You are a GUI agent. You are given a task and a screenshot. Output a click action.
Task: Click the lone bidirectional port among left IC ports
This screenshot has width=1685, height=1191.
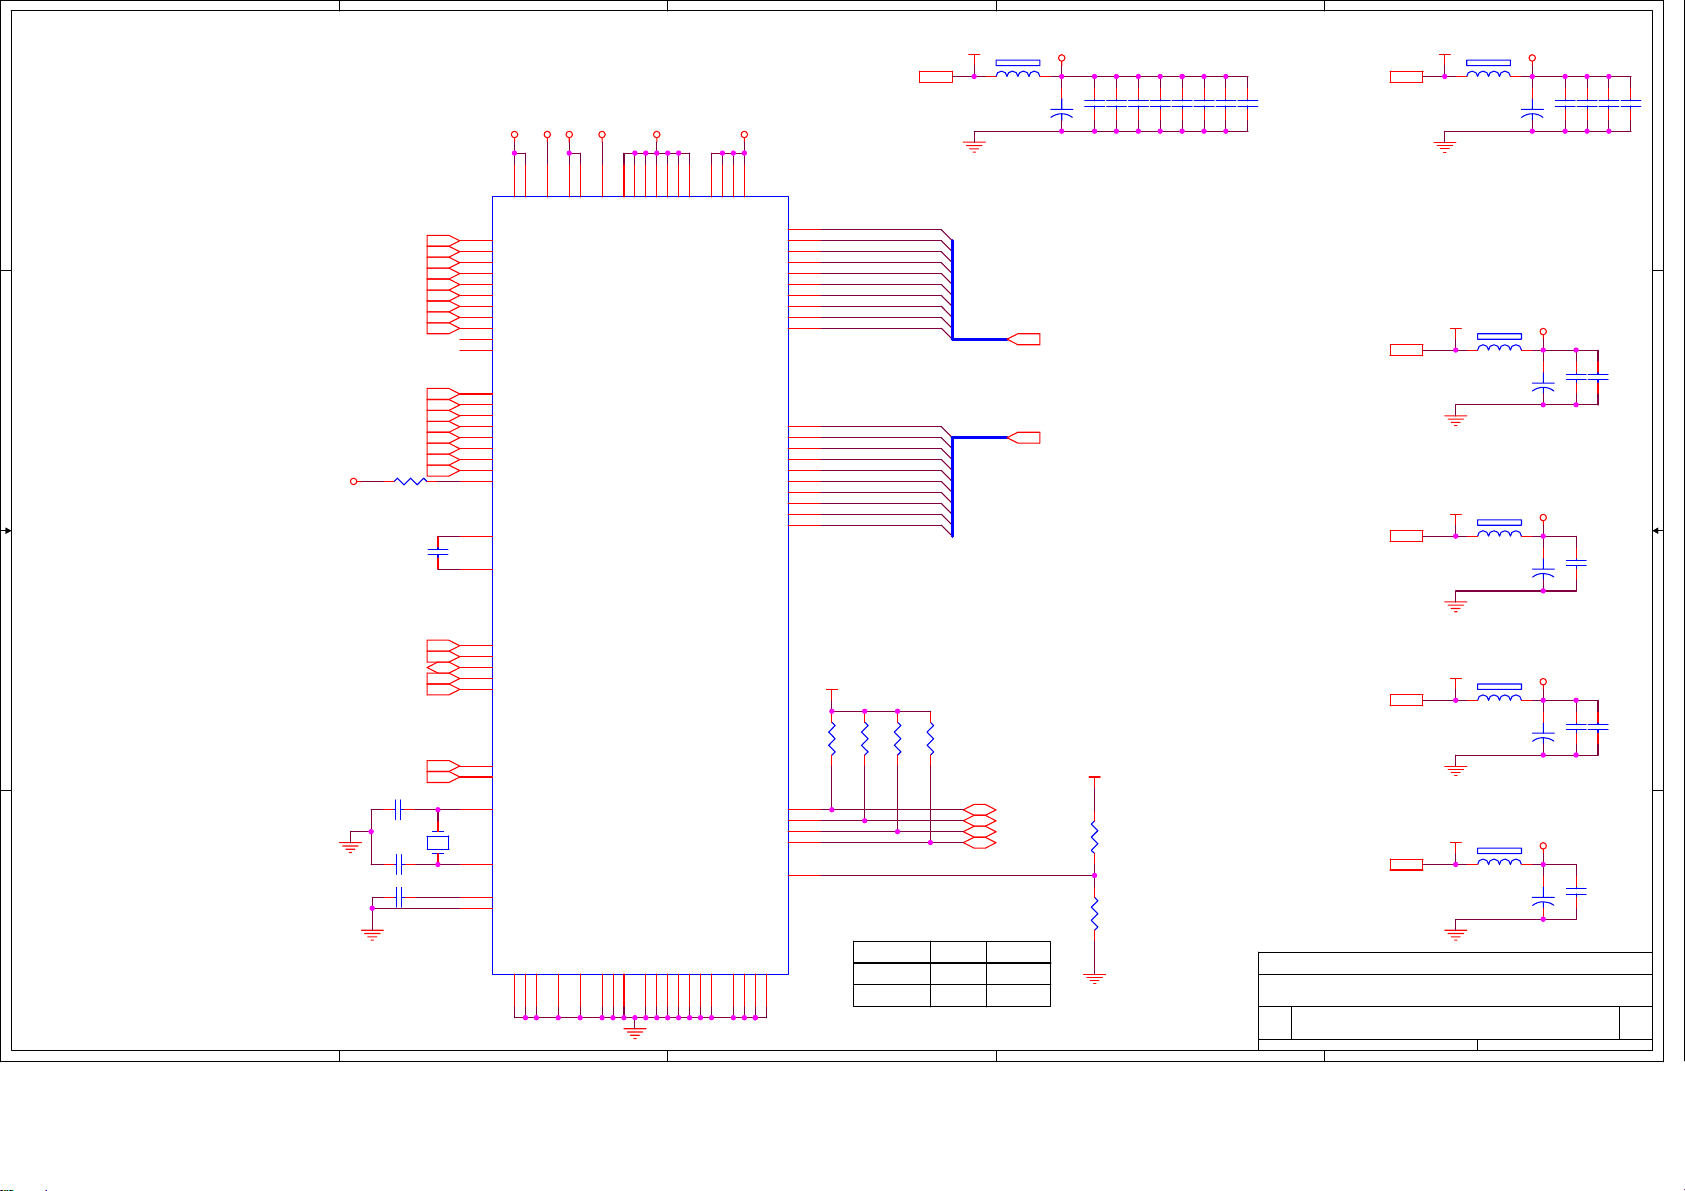(442, 667)
